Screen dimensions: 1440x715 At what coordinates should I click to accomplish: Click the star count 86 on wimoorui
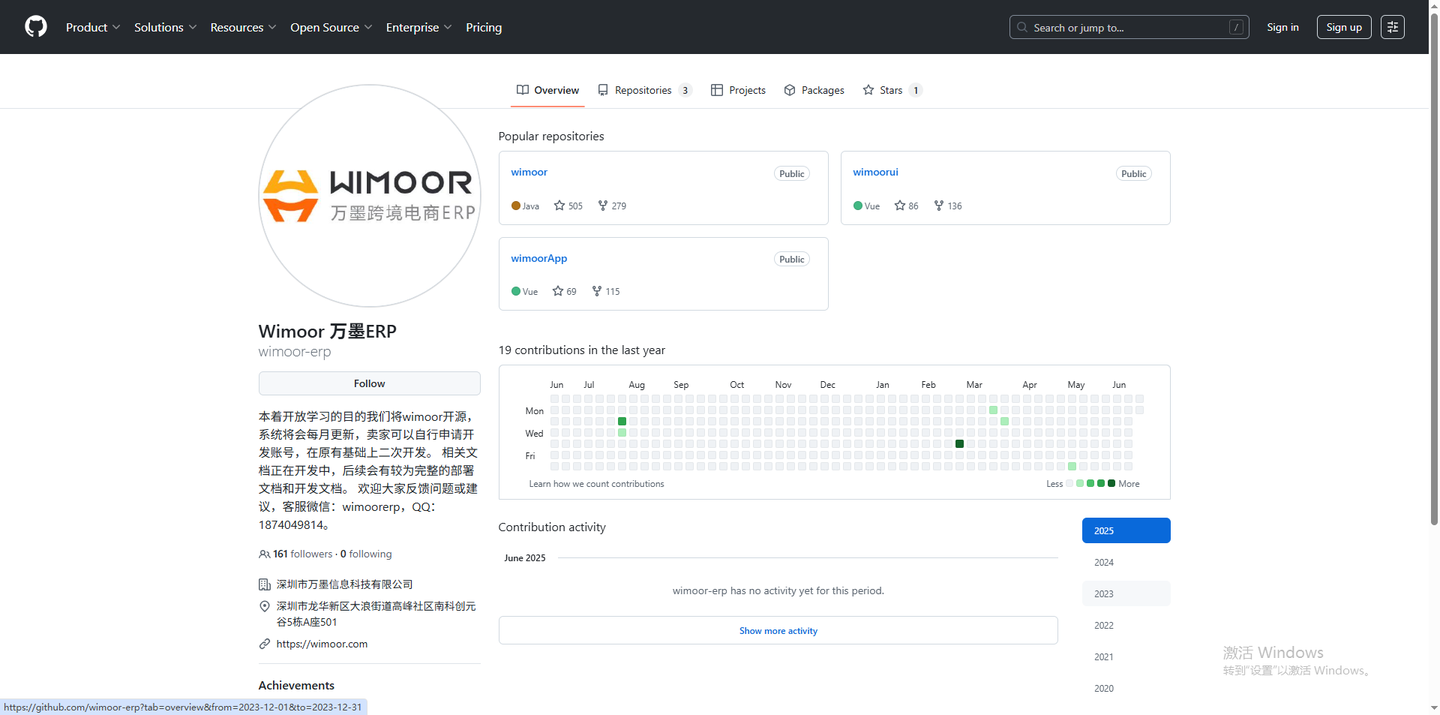pos(906,206)
